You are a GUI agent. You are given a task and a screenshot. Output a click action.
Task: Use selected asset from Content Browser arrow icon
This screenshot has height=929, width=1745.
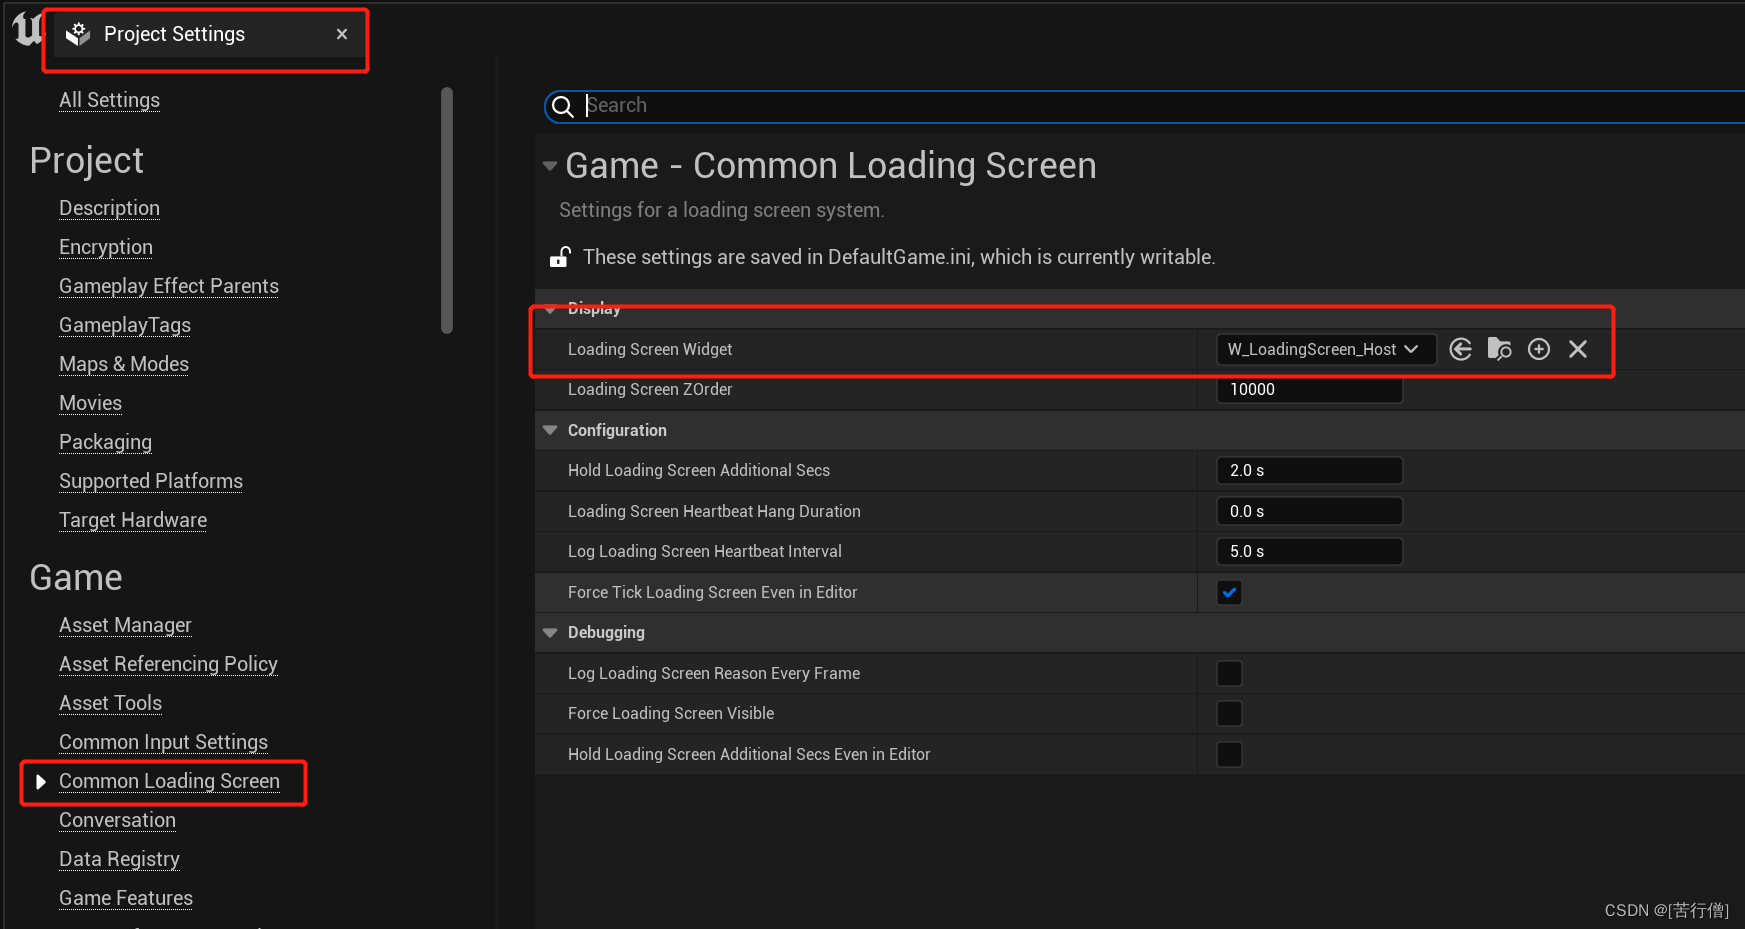pyautogui.click(x=1460, y=349)
